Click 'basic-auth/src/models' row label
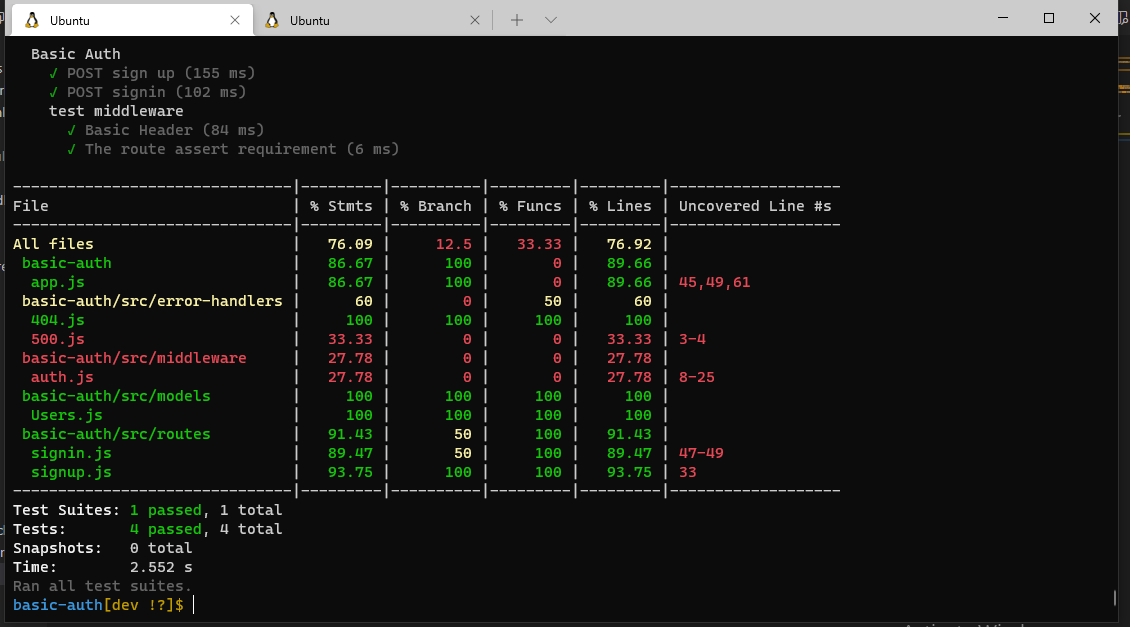The height and width of the screenshot is (627, 1130). click(x=116, y=396)
